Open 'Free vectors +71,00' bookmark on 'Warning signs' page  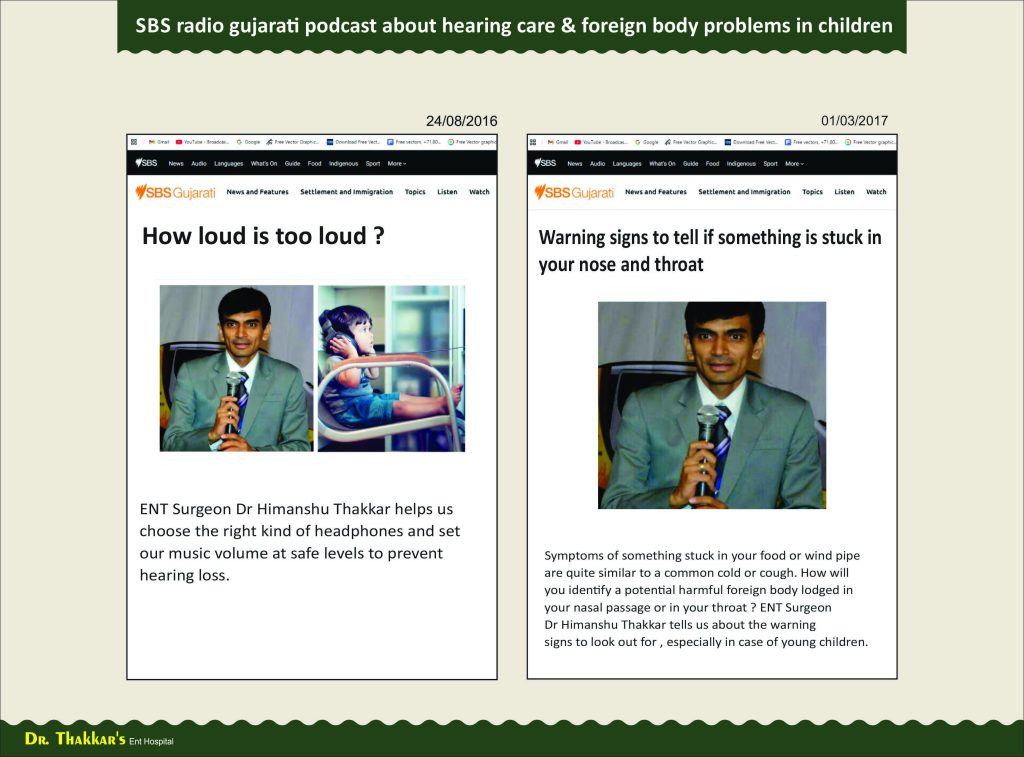[x=812, y=142]
